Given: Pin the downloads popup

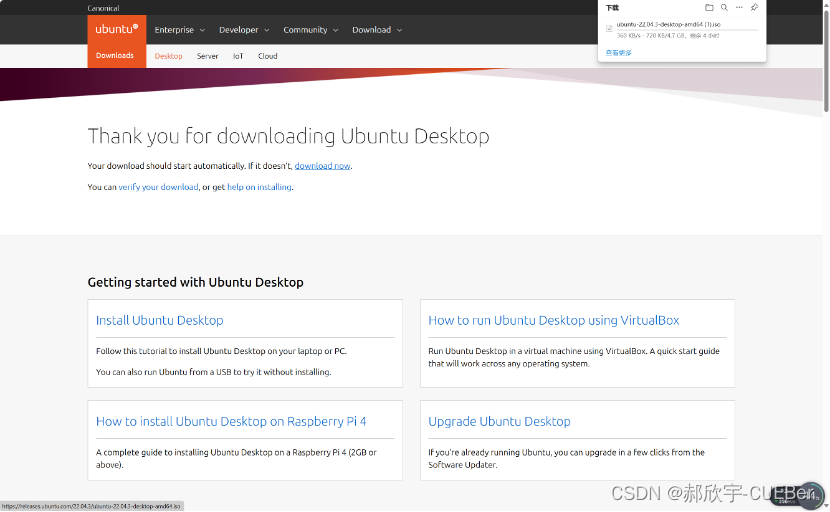Looking at the screenshot, I should click(x=754, y=7).
